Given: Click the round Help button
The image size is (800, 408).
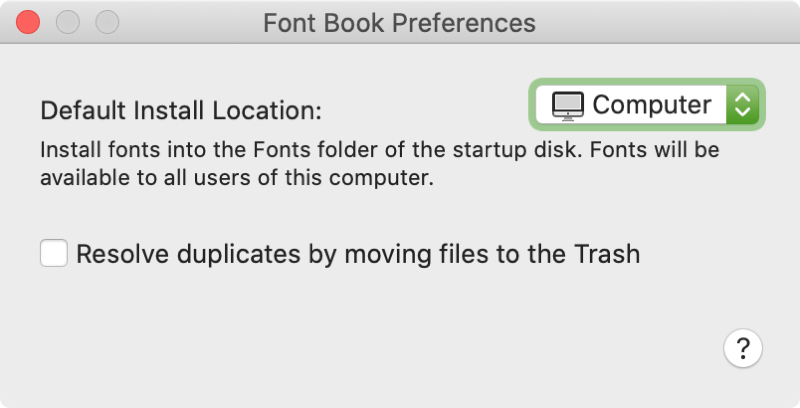Looking at the screenshot, I should click(x=743, y=348).
